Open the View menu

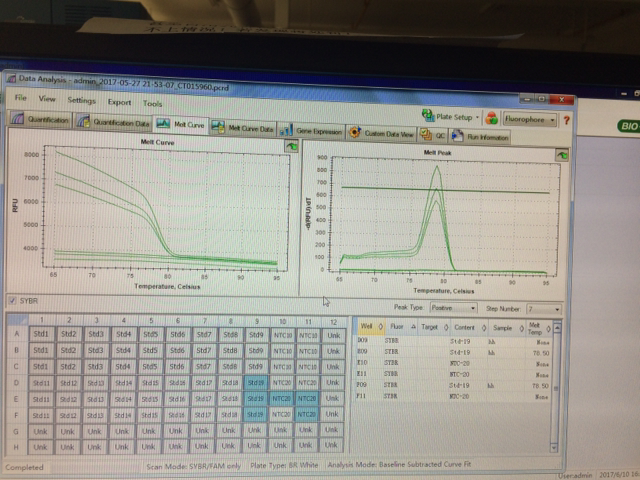47,99
